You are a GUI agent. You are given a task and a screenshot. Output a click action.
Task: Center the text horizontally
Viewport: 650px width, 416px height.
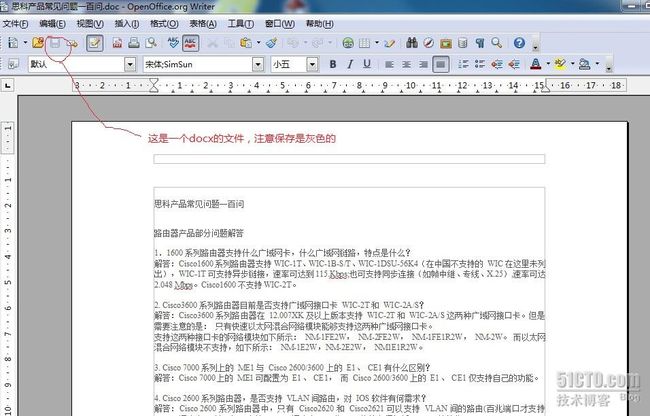(x=406, y=64)
